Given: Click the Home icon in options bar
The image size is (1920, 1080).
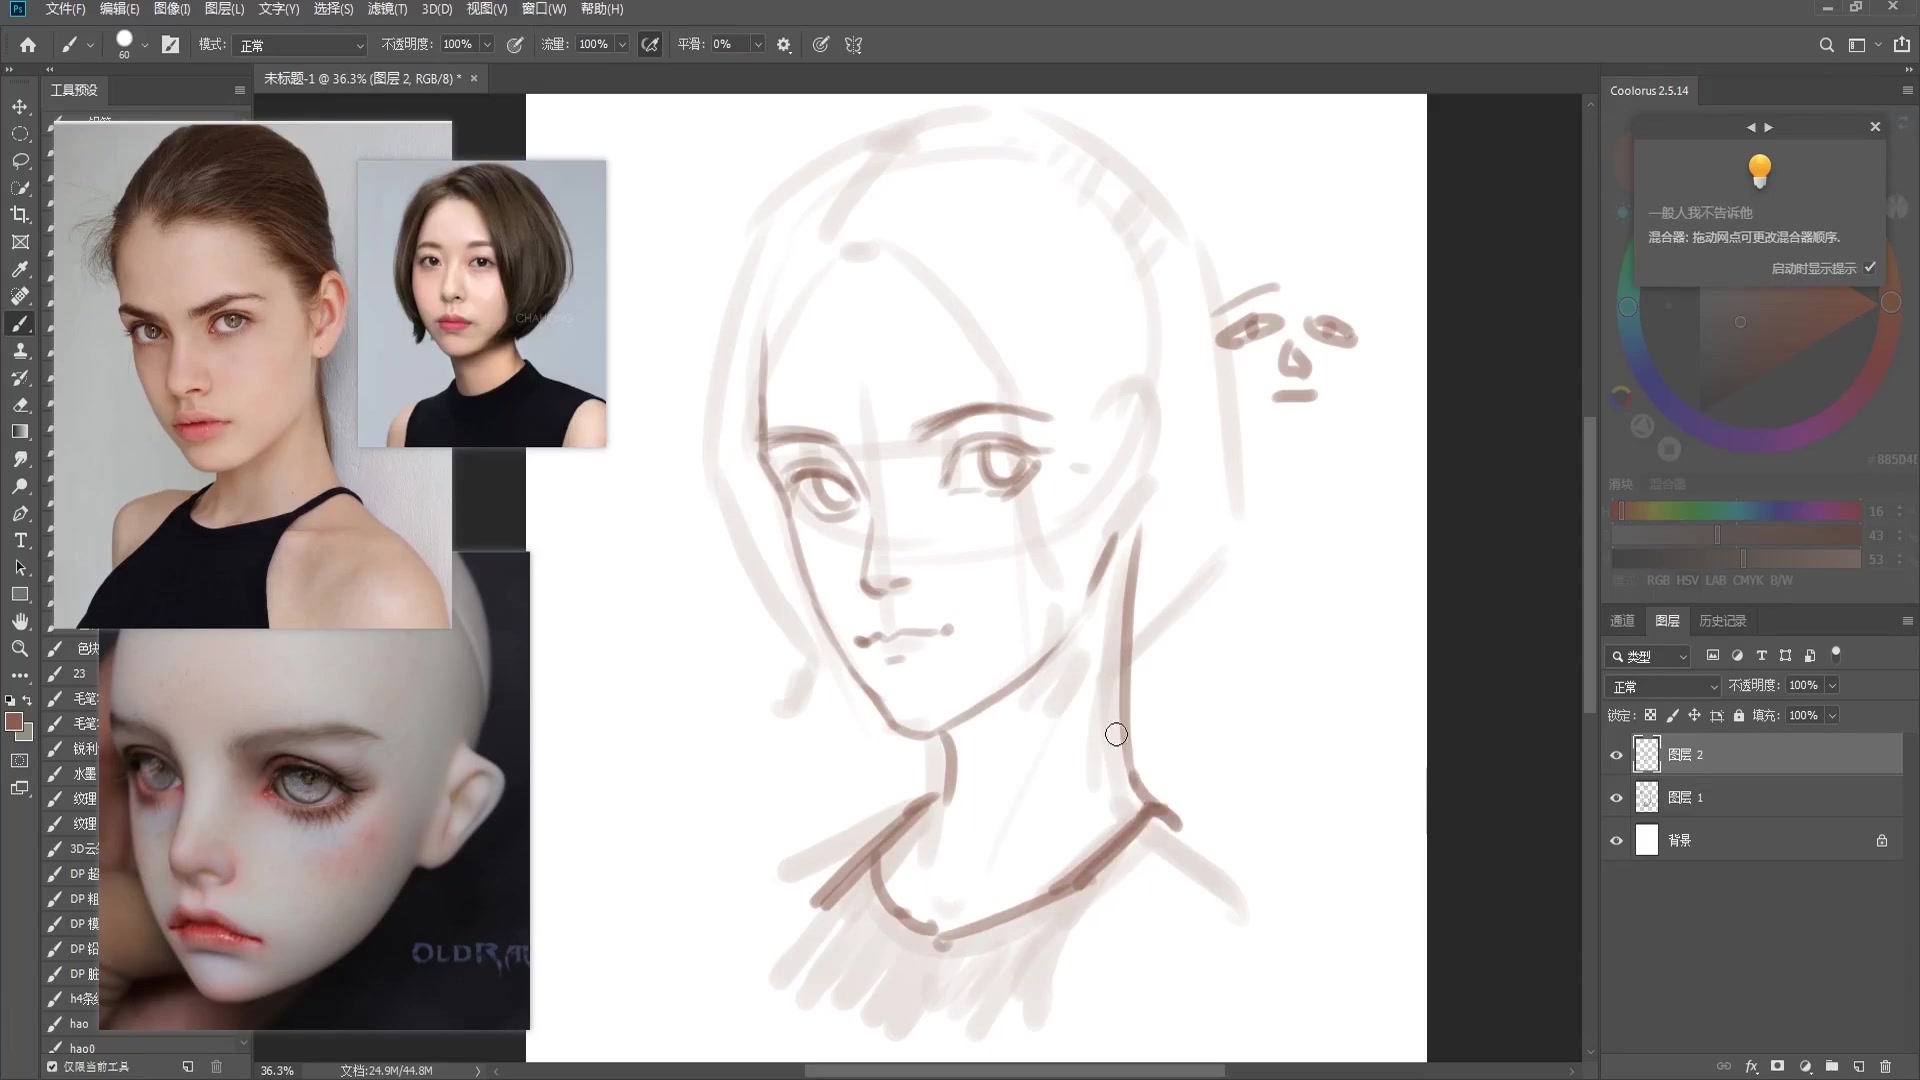Looking at the screenshot, I should click(x=28, y=44).
